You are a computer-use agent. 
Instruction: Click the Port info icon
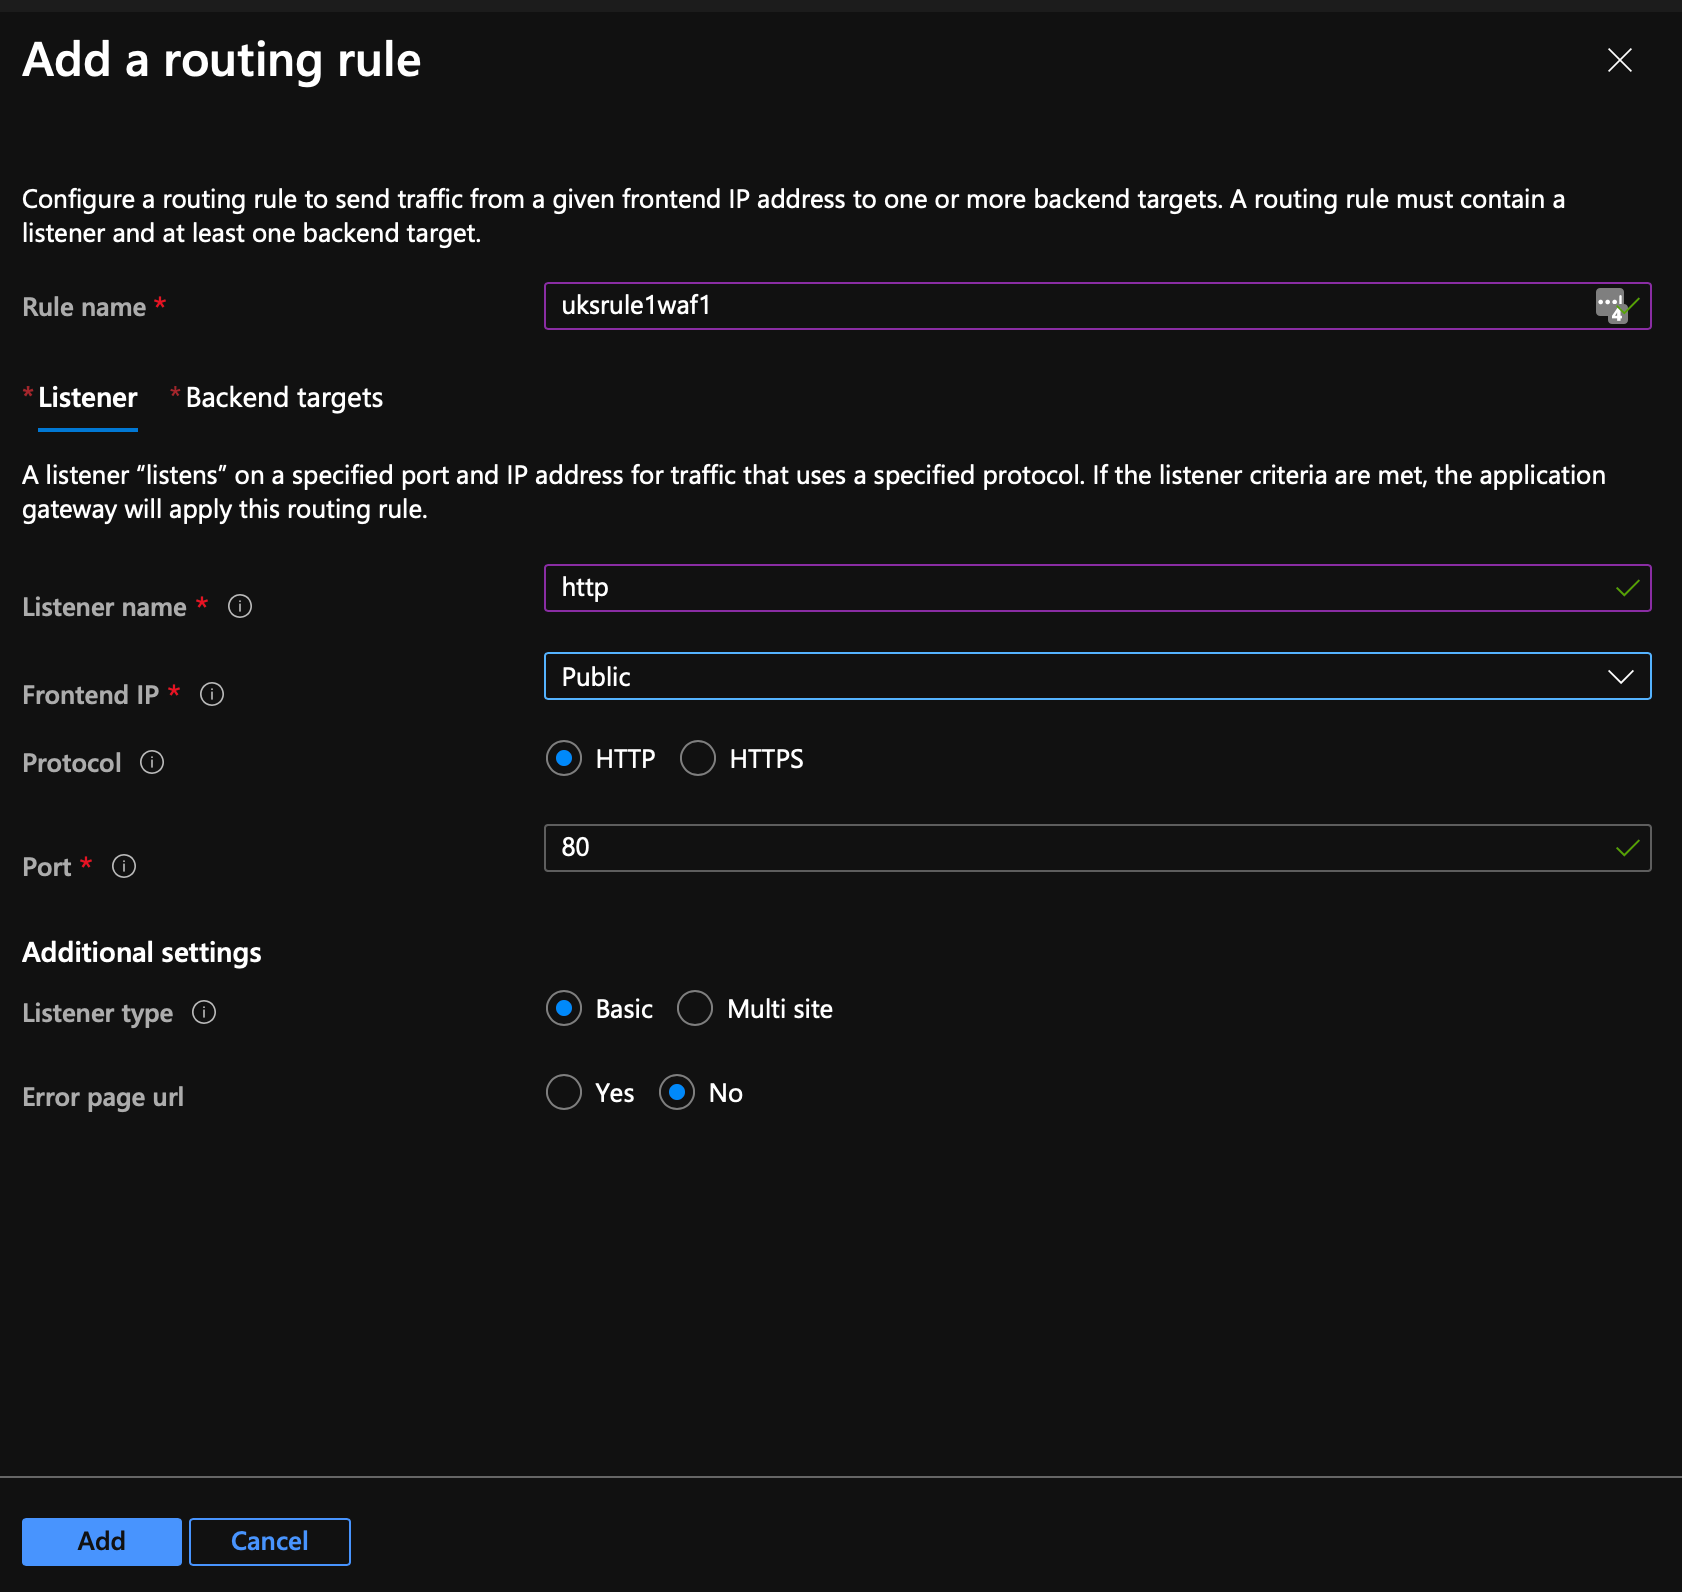click(124, 866)
